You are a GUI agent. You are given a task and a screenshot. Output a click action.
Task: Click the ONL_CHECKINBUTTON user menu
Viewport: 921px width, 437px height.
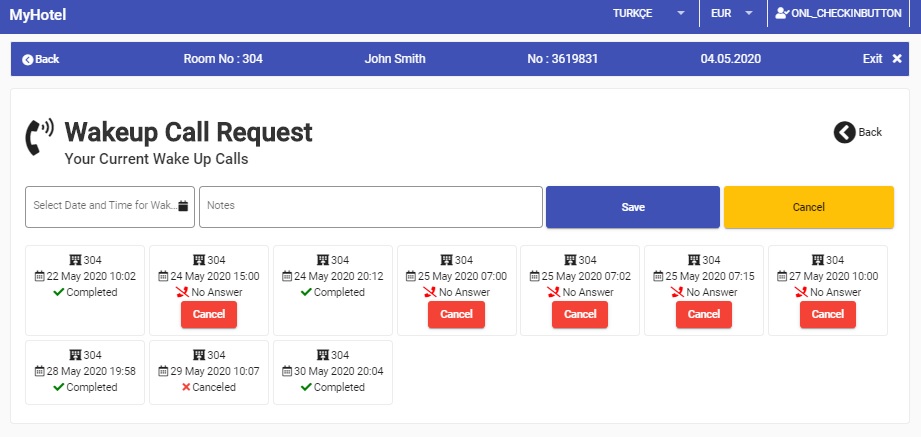(838, 14)
